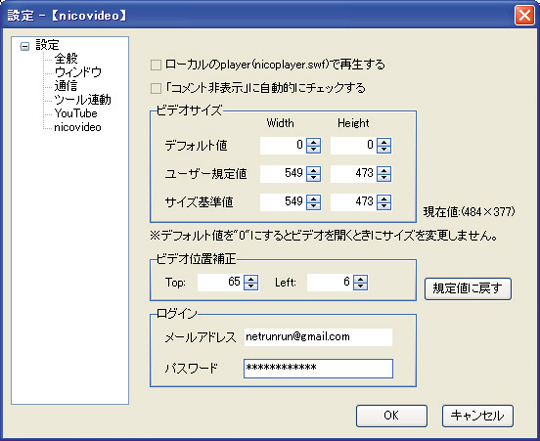Increase サイズ基準値 Width spinner up

point(313,198)
